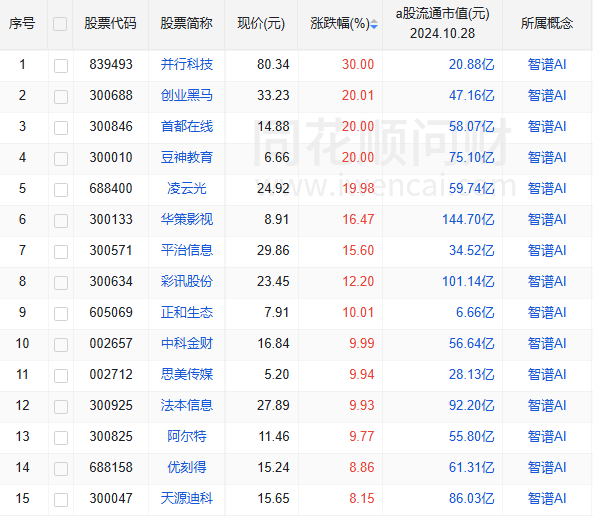Open 正和生态 stock link
This screenshot has width=593, height=516.
click(x=187, y=312)
